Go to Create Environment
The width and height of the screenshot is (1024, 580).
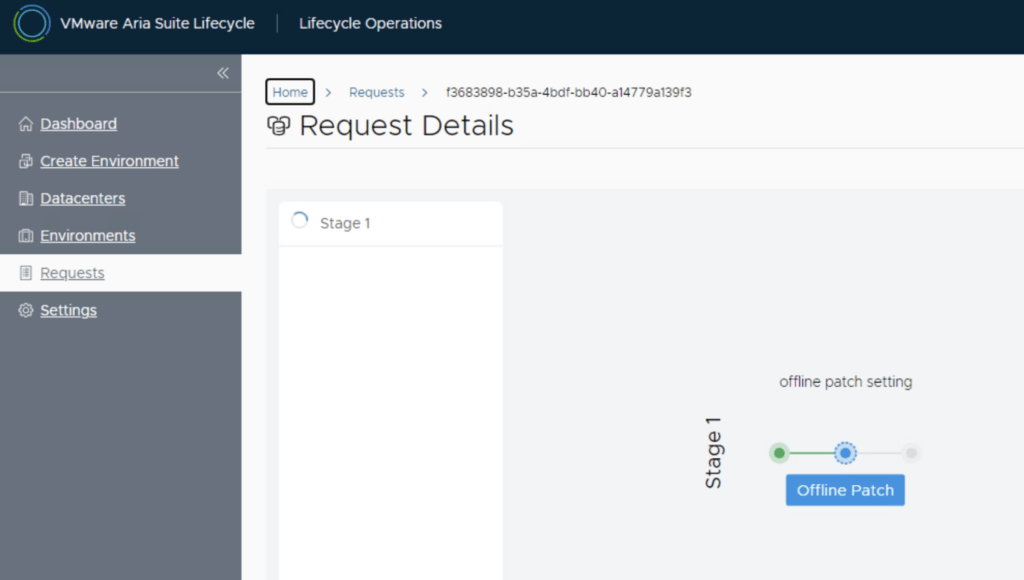(x=109, y=161)
